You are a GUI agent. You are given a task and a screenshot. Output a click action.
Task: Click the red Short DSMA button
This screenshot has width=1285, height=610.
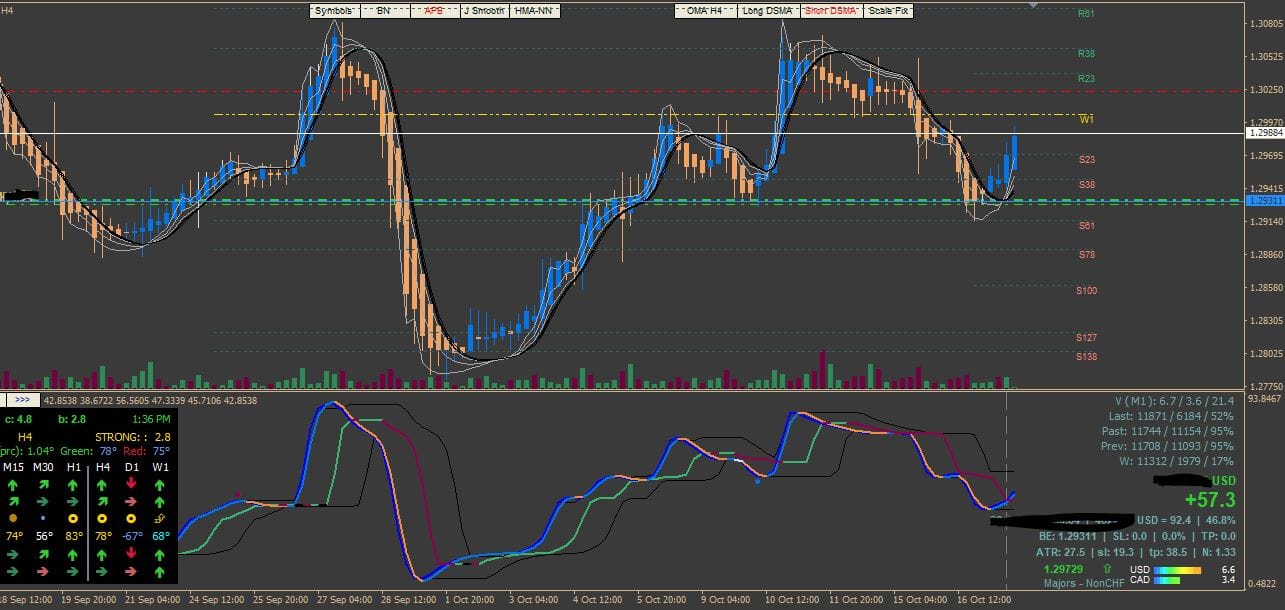[x=829, y=11]
